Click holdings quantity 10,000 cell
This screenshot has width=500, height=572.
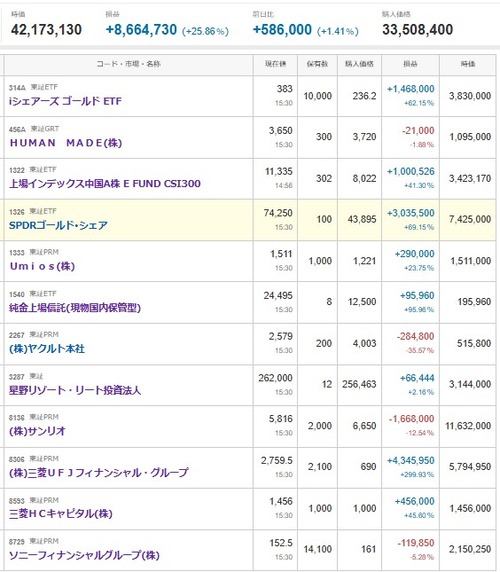318,96
